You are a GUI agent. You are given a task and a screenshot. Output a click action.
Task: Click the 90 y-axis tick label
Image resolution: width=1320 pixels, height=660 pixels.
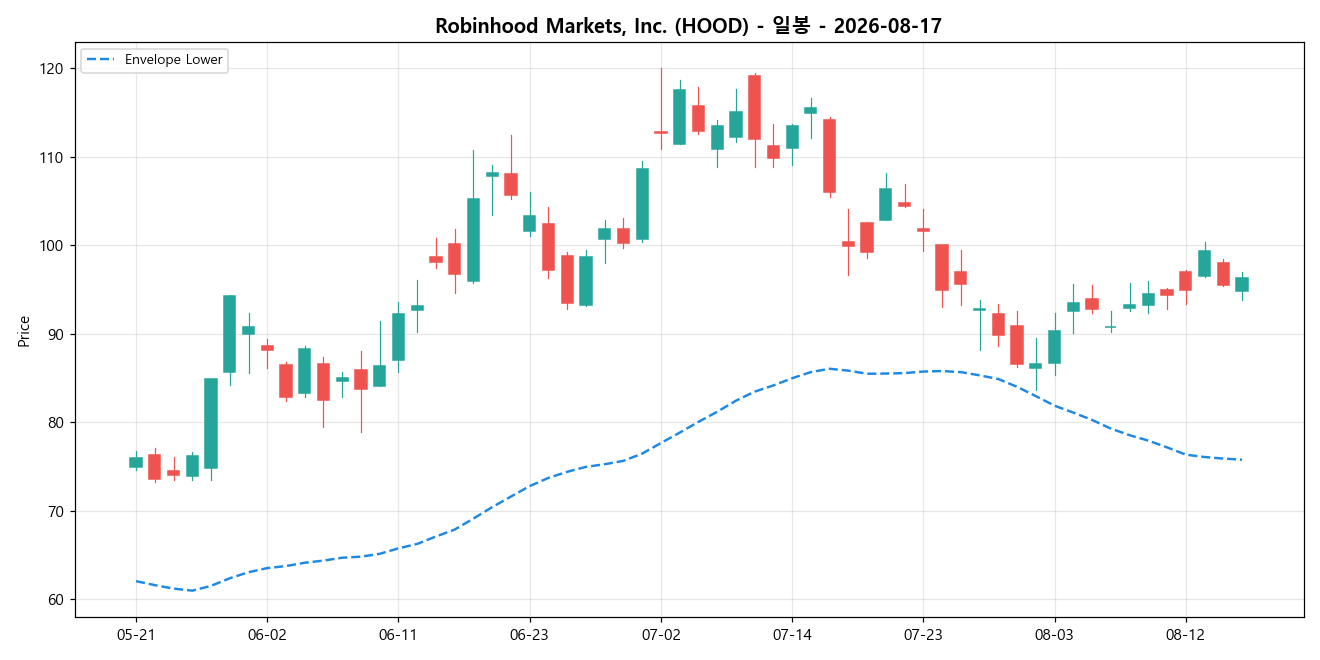(x=56, y=334)
